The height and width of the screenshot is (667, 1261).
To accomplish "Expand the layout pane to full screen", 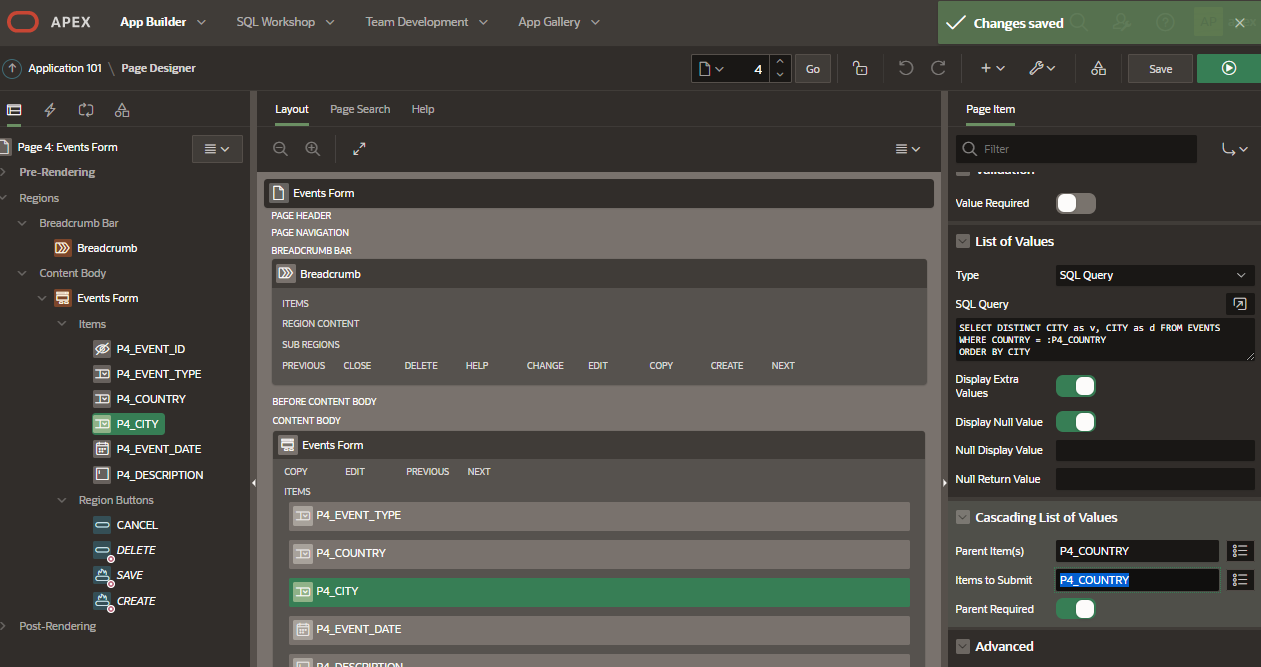I will 359,148.
